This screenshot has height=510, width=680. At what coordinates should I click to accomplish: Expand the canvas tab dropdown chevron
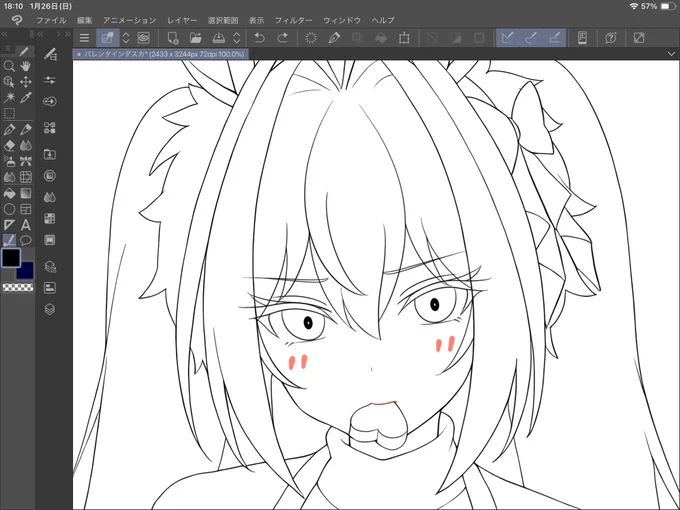point(671,54)
